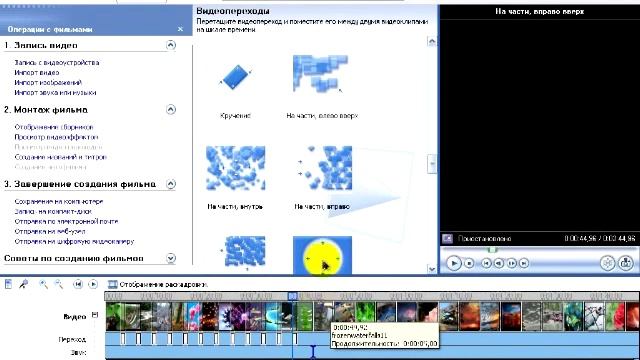The image size is (640, 360).
Task: Open Импорт изображений link
Action: 48,82
